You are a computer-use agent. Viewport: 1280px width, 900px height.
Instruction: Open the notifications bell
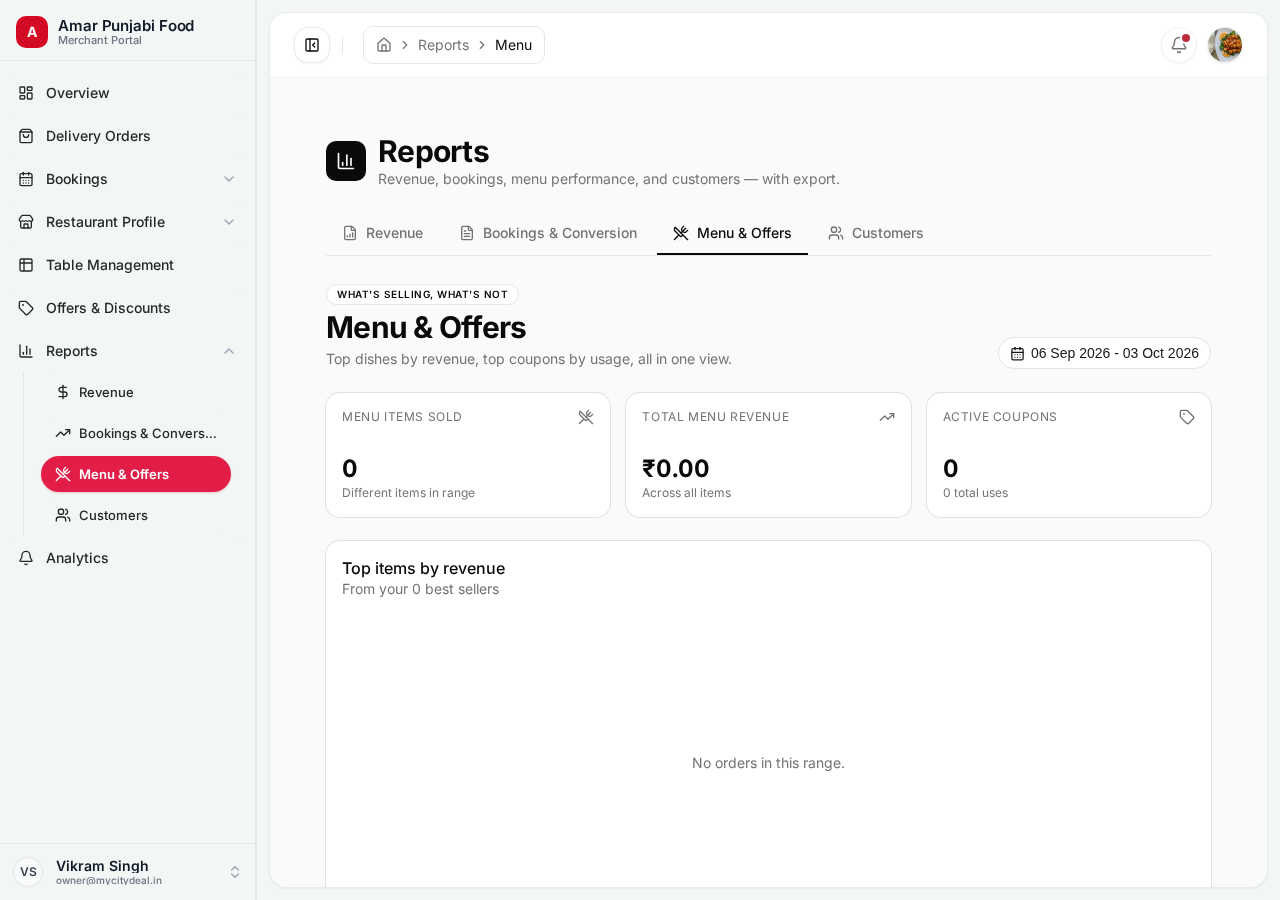(1179, 45)
